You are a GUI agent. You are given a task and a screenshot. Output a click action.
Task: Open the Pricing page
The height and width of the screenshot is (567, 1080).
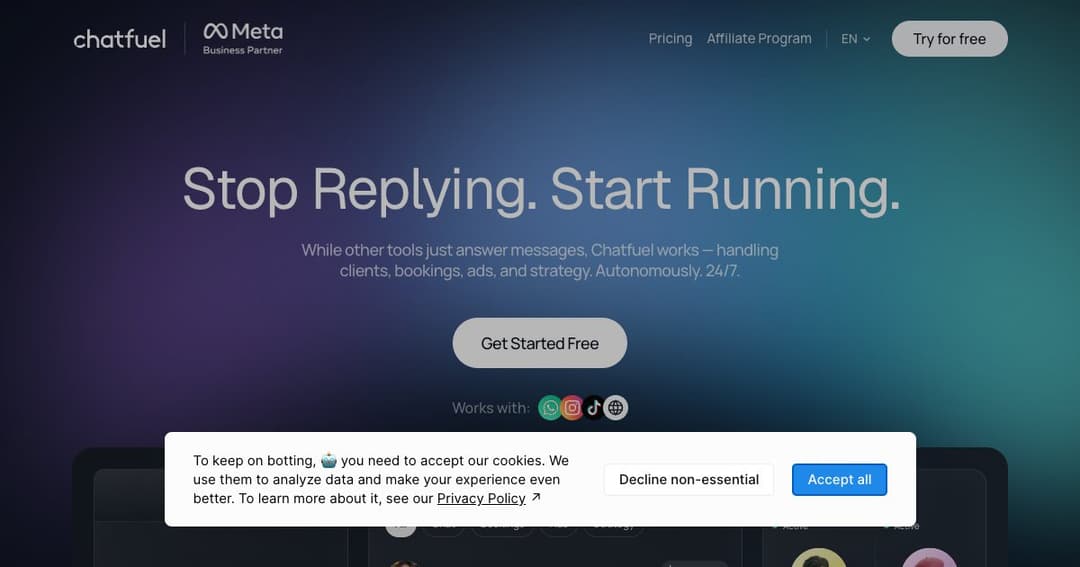[x=670, y=39]
